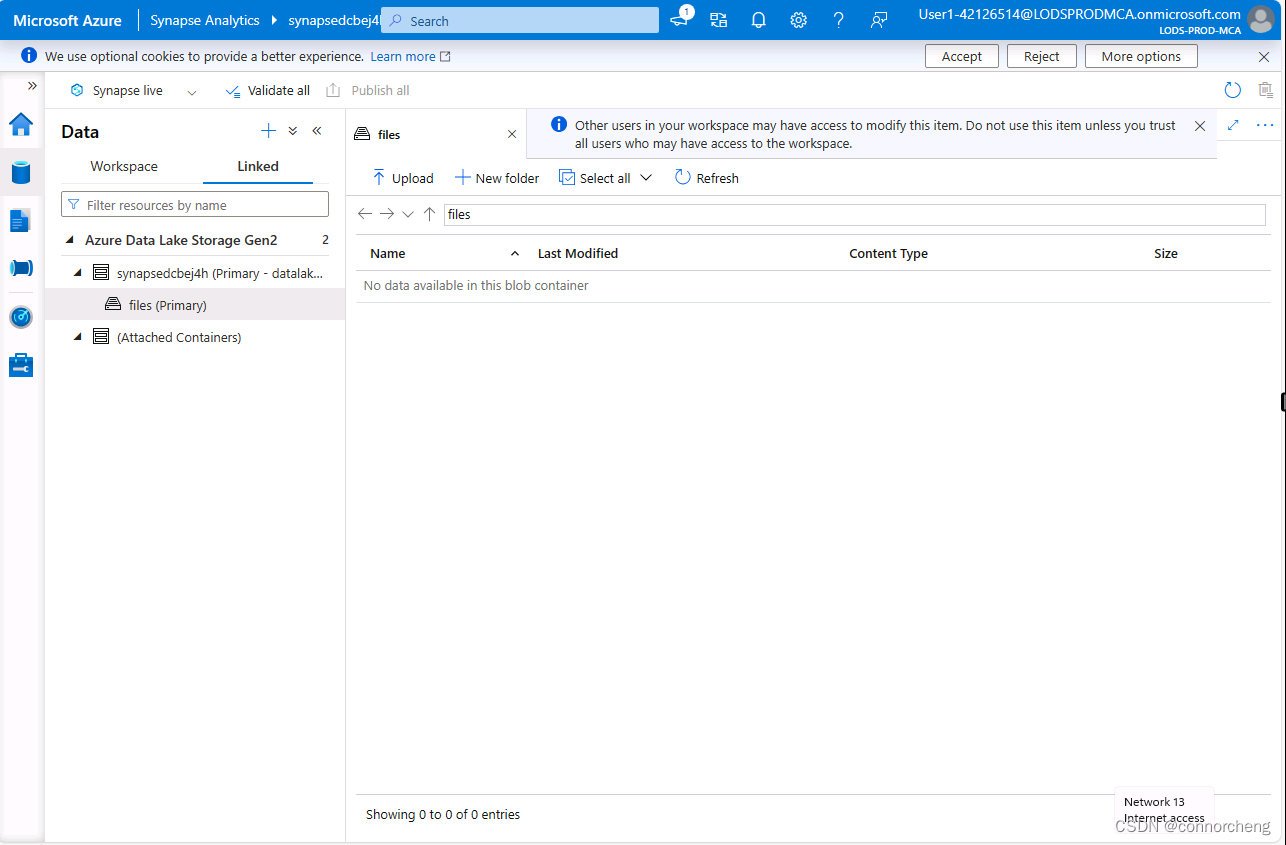1286x845 pixels.
Task: Accept optional cookies
Action: pos(962,56)
